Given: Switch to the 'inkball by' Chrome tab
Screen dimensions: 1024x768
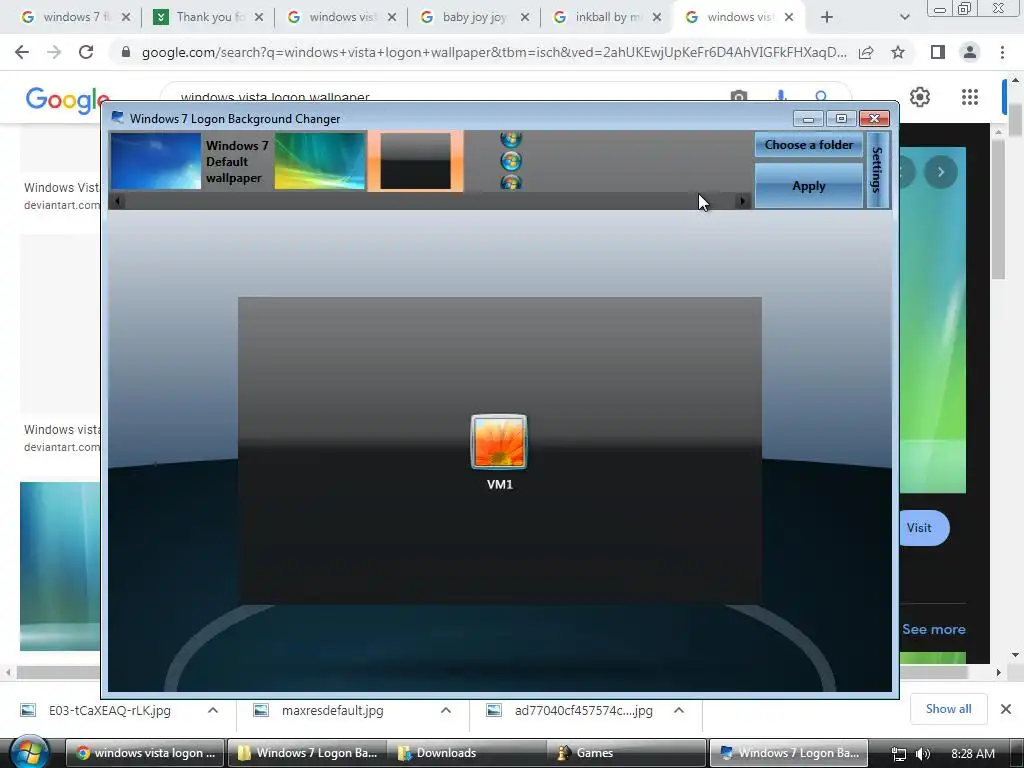Looking at the screenshot, I should 605,17.
